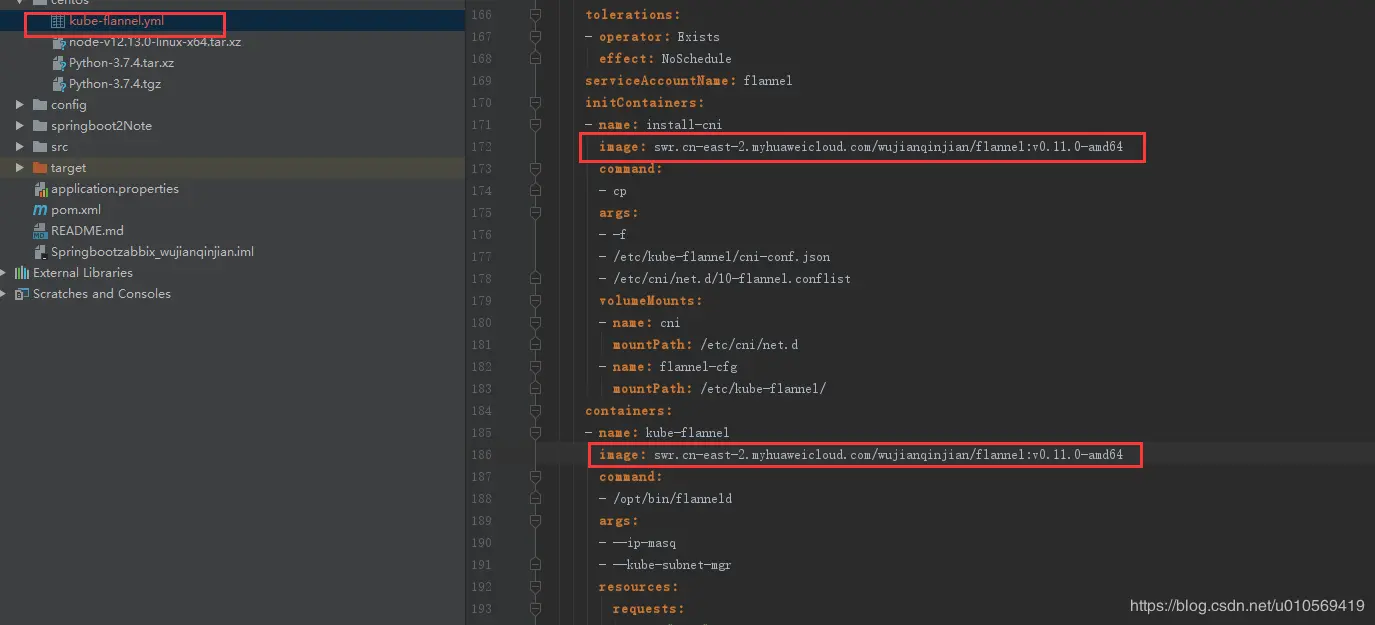Viewport: 1375px width, 625px height.
Task: Select Python-3.7.4.tgz in the tree
Action: point(115,84)
